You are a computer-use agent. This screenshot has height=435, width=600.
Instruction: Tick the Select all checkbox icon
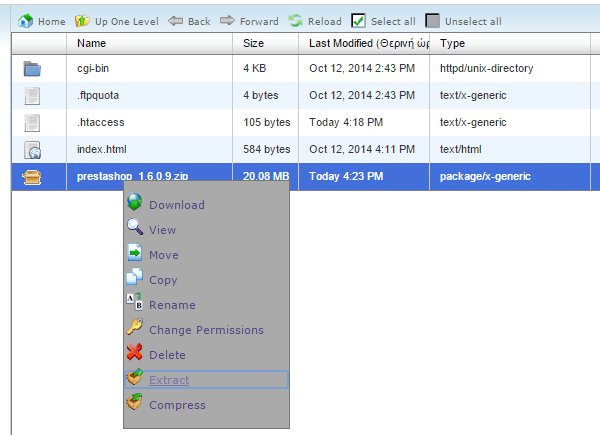pyautogui.click(x=358, y=21)
